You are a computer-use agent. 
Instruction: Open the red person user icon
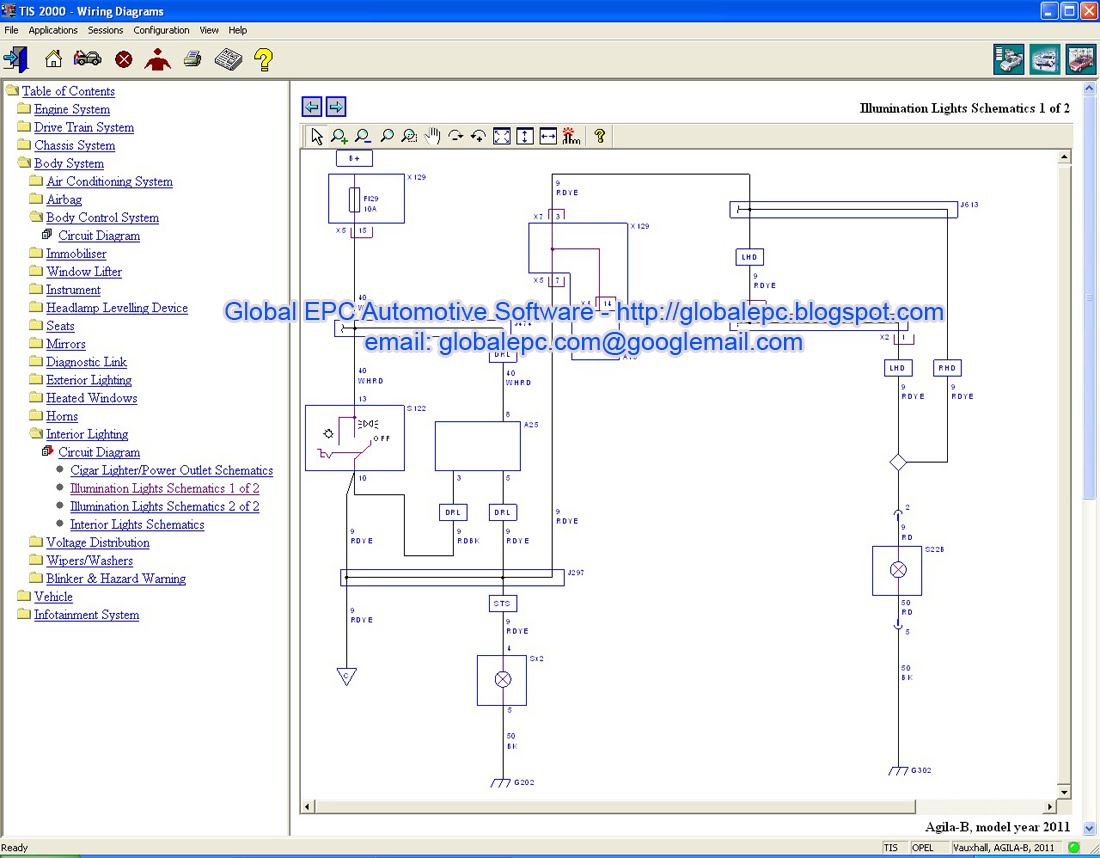157,60
